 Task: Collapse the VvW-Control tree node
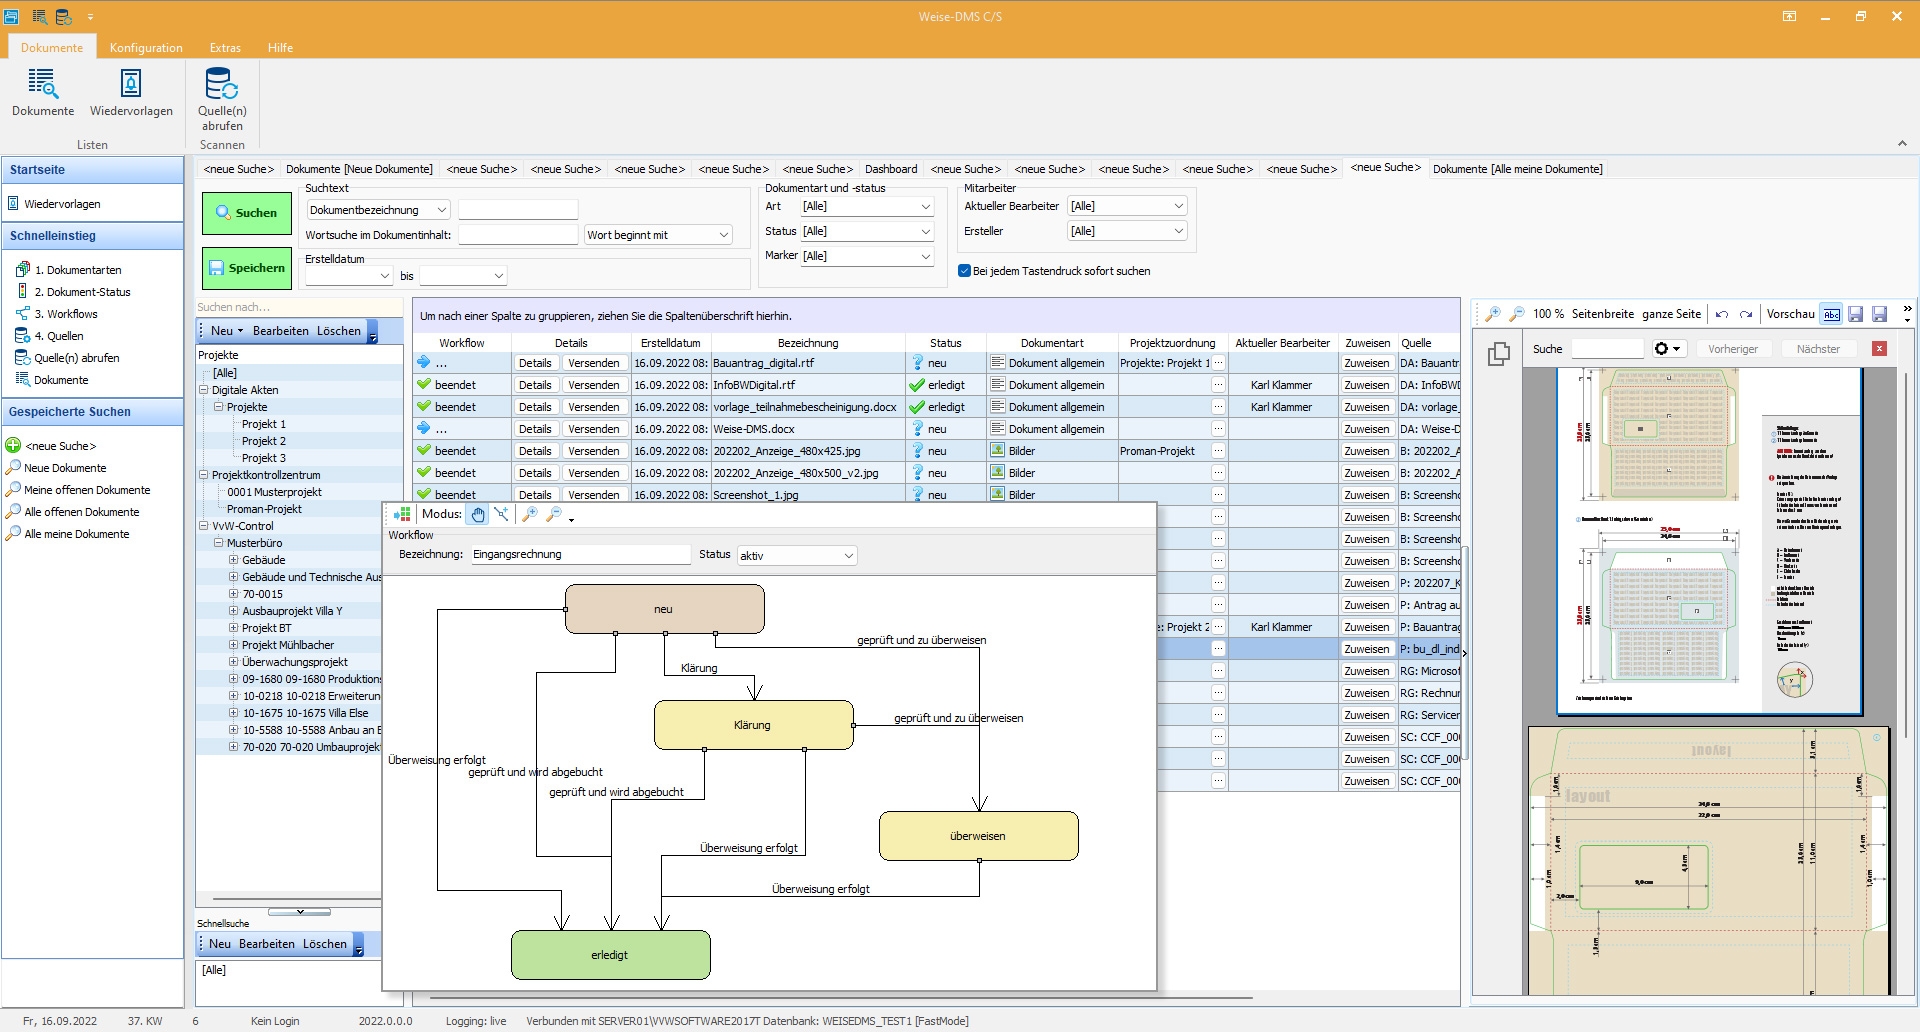tap(204, 526)
